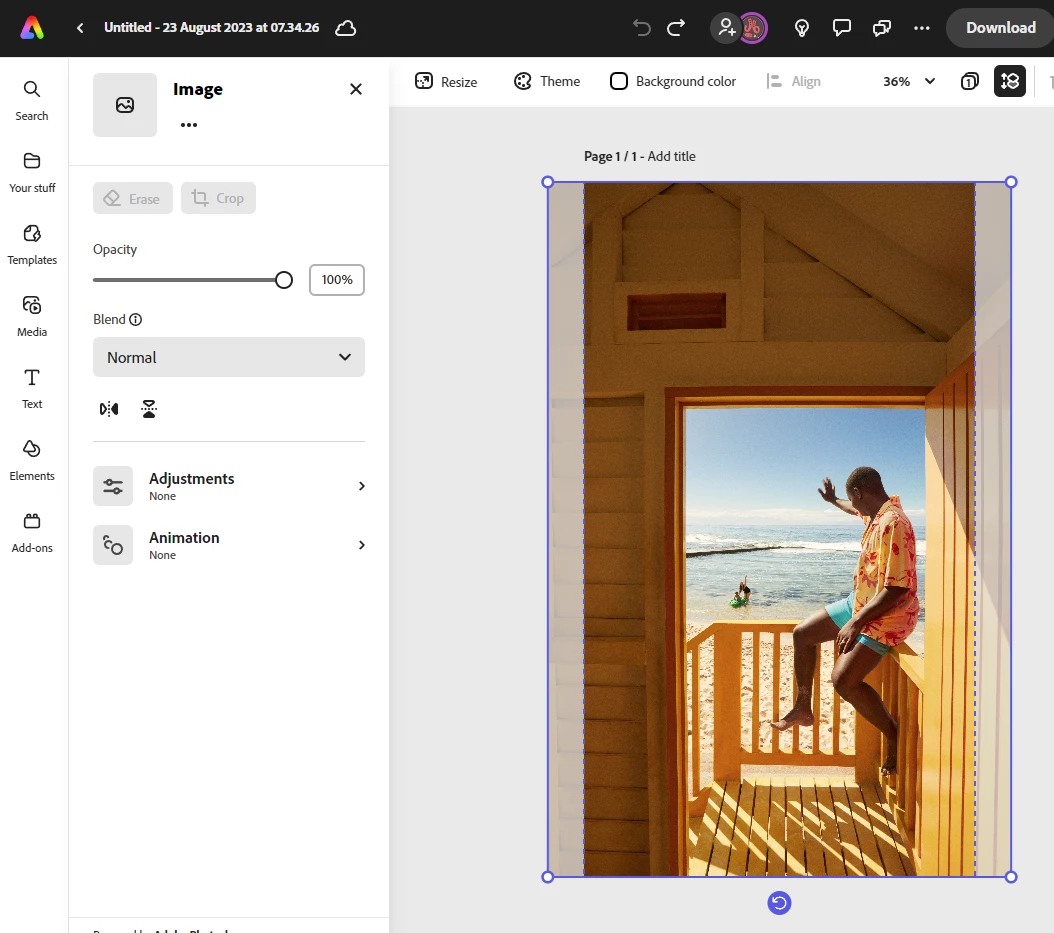Open Add-ons in the sidebar
The width and height of the screenshot is (1054, 933).
coord(32,532)
